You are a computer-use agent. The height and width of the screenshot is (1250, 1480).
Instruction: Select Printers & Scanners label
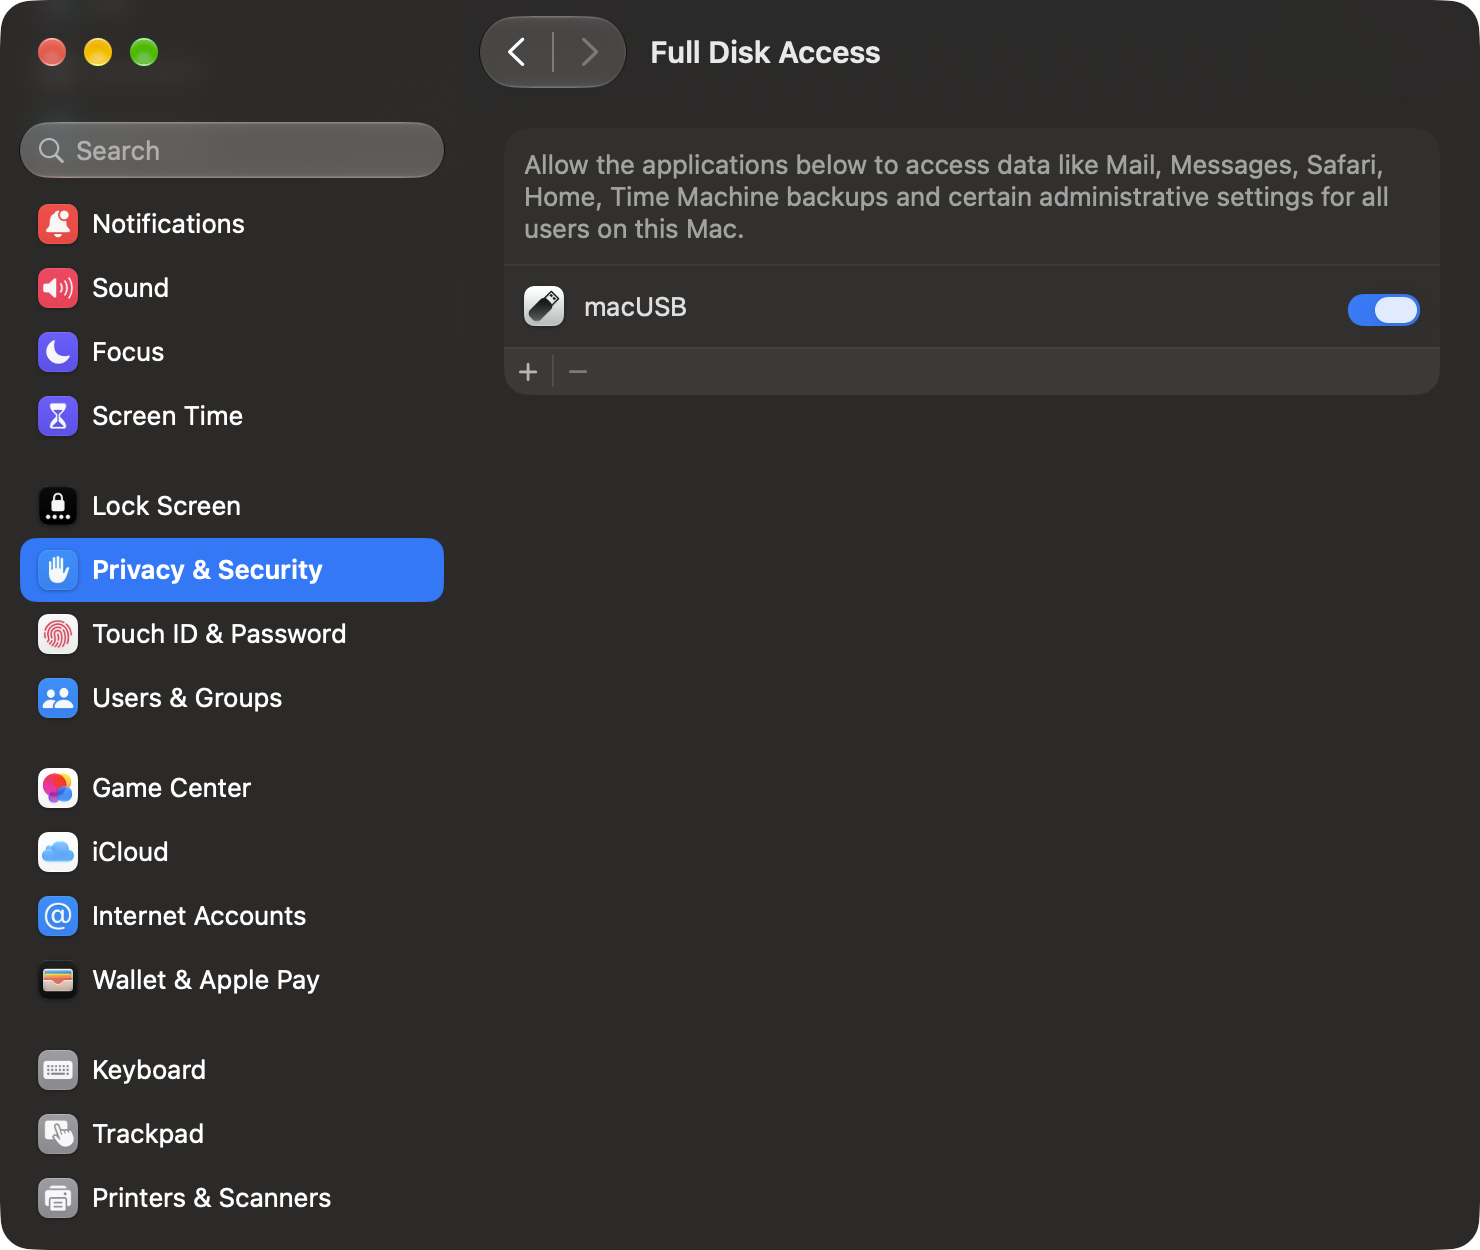coord(211,1198)
